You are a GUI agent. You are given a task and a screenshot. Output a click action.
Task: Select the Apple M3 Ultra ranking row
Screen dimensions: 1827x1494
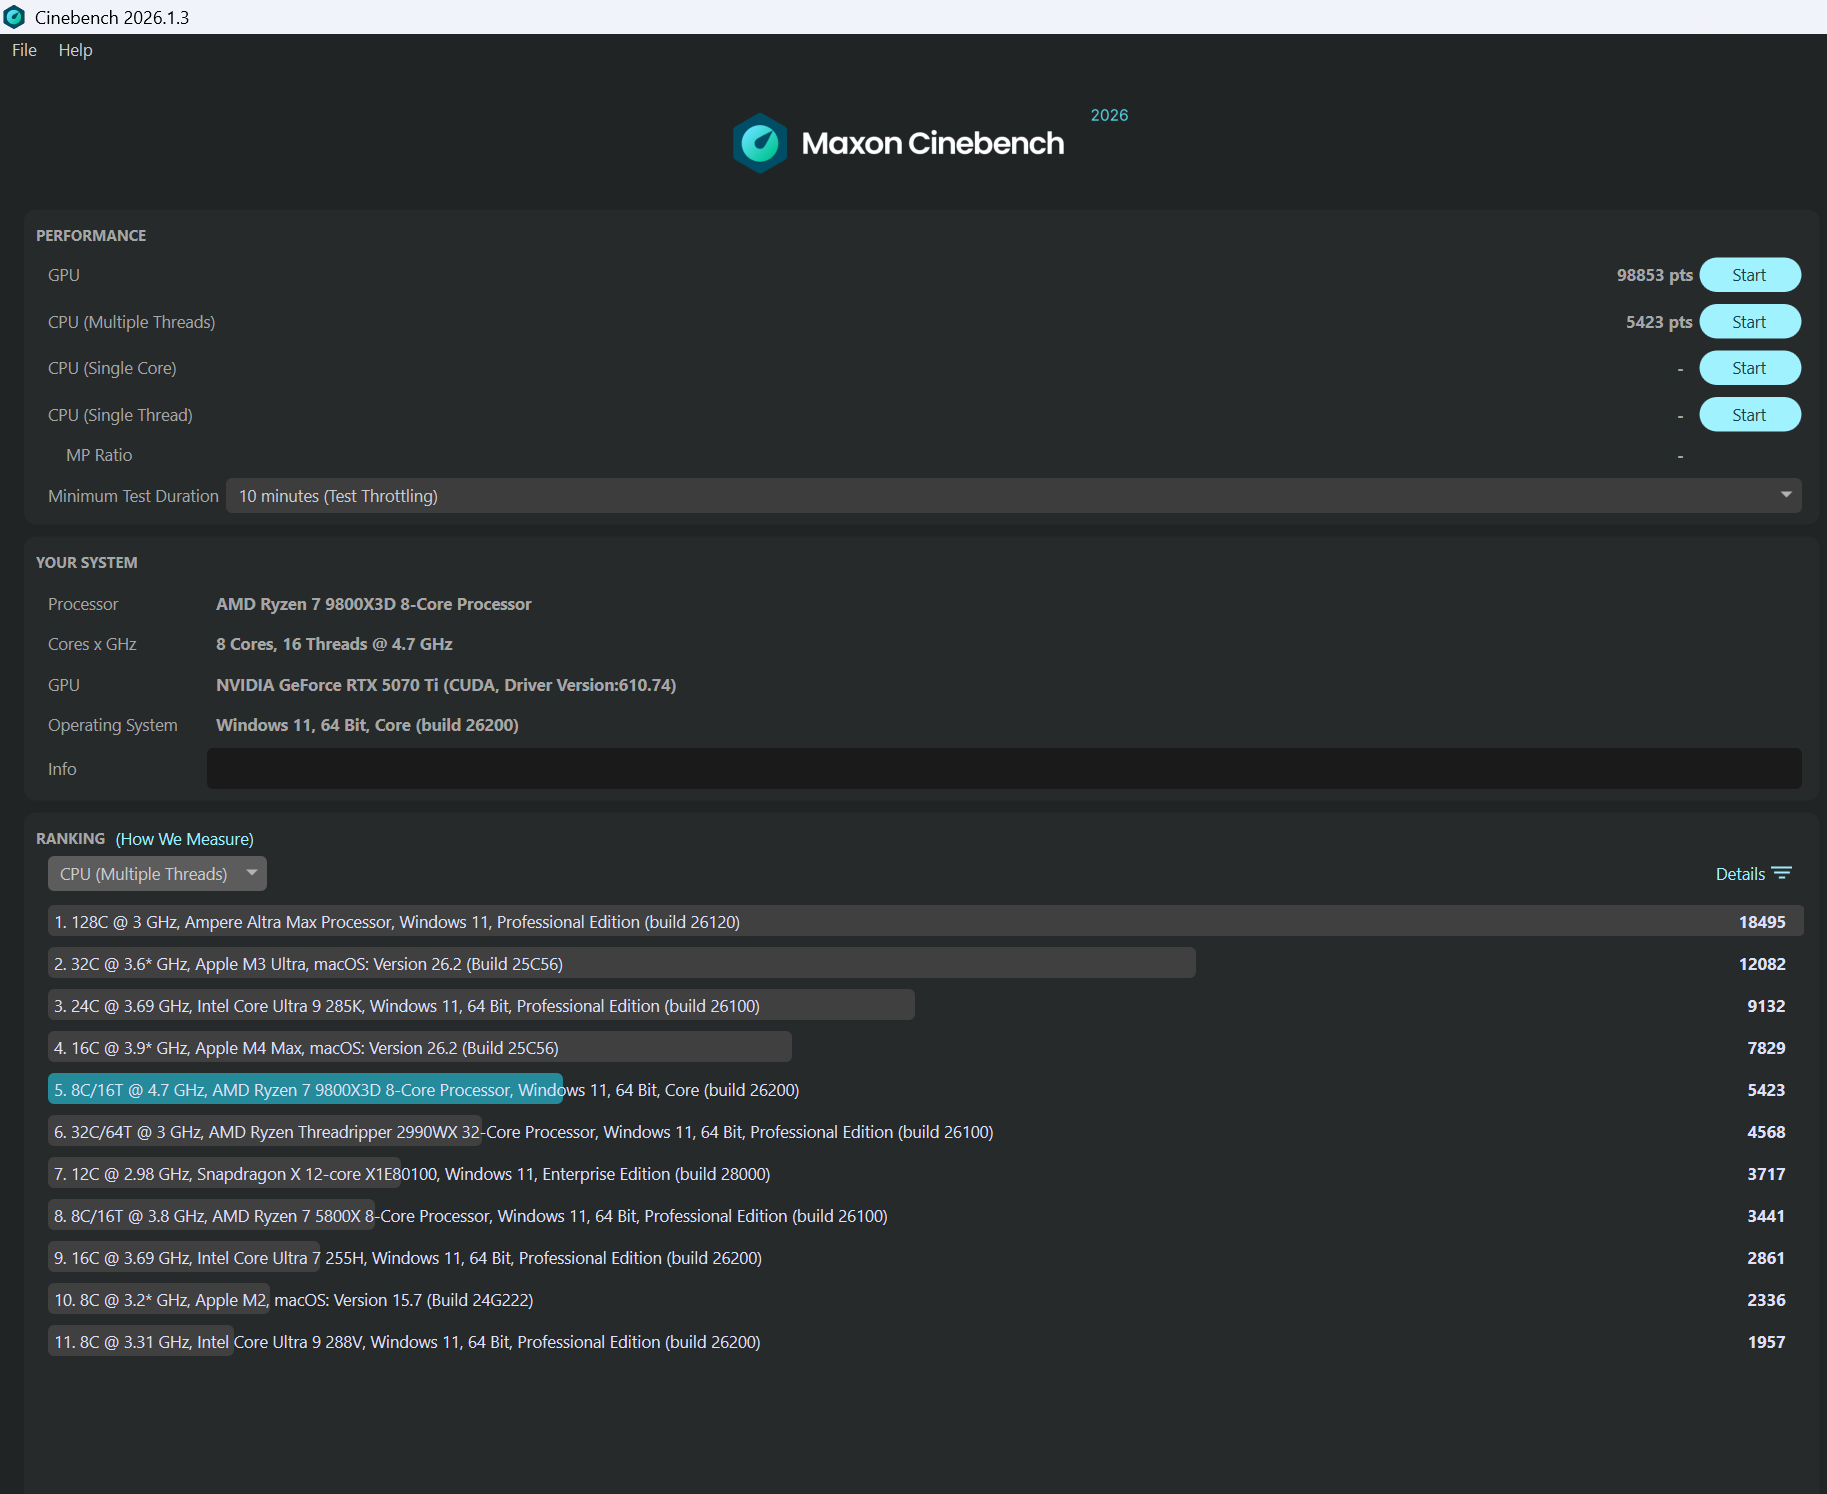[925, 964]
